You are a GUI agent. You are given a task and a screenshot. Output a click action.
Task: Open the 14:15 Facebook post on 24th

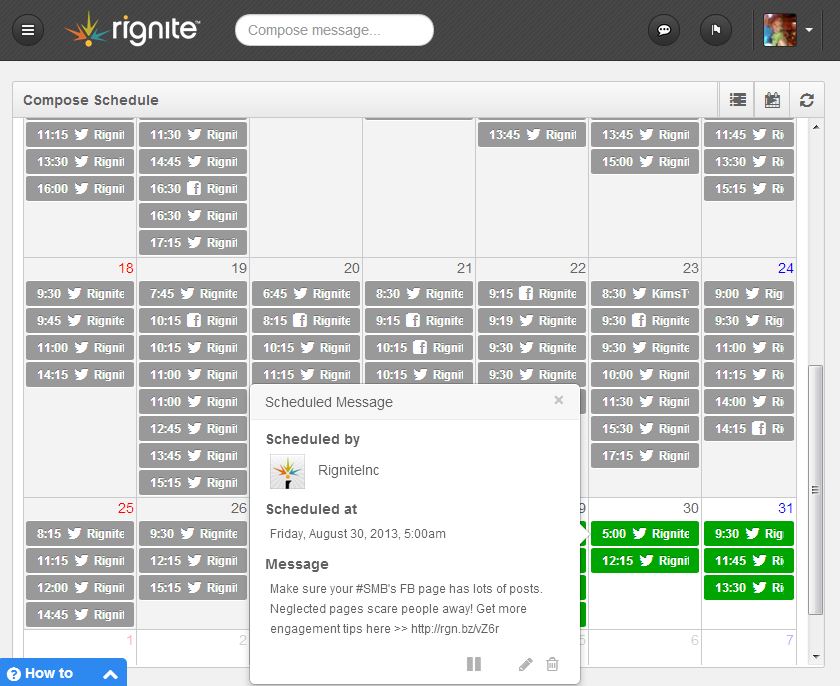click(x=749, y=428)
